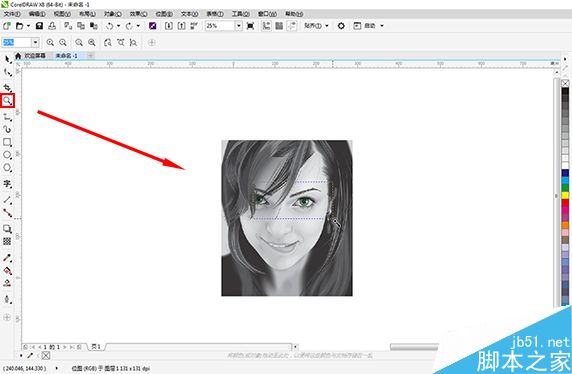572x374 pixels.
Task: Open the Help menu
Action: point(294,14)
